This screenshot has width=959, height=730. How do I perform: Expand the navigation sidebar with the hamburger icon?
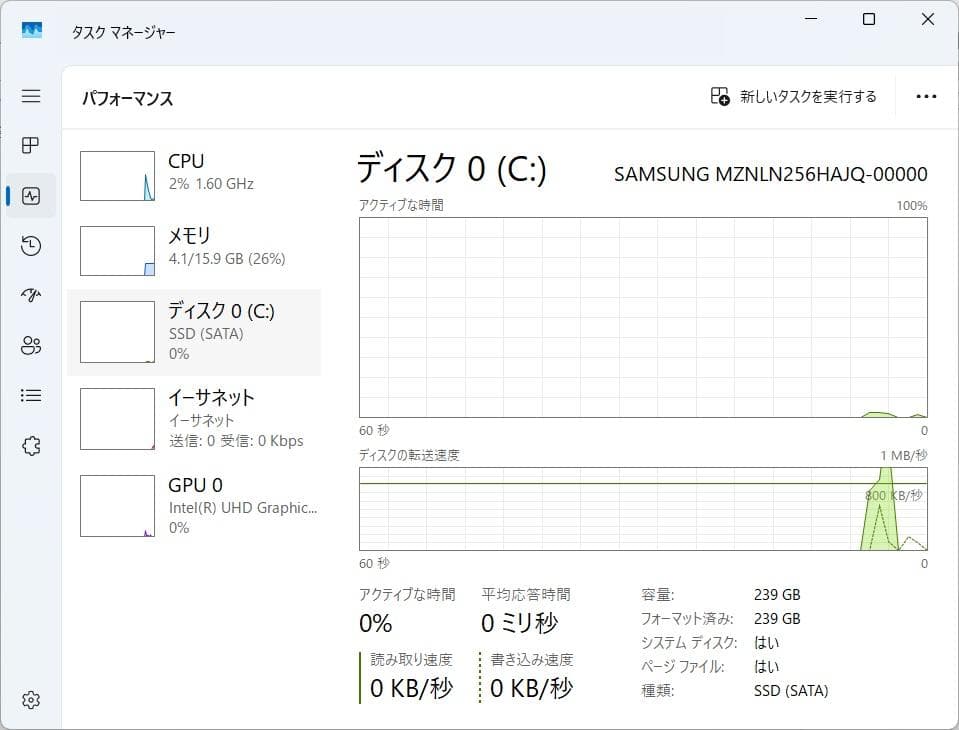(x=30, y=96)
